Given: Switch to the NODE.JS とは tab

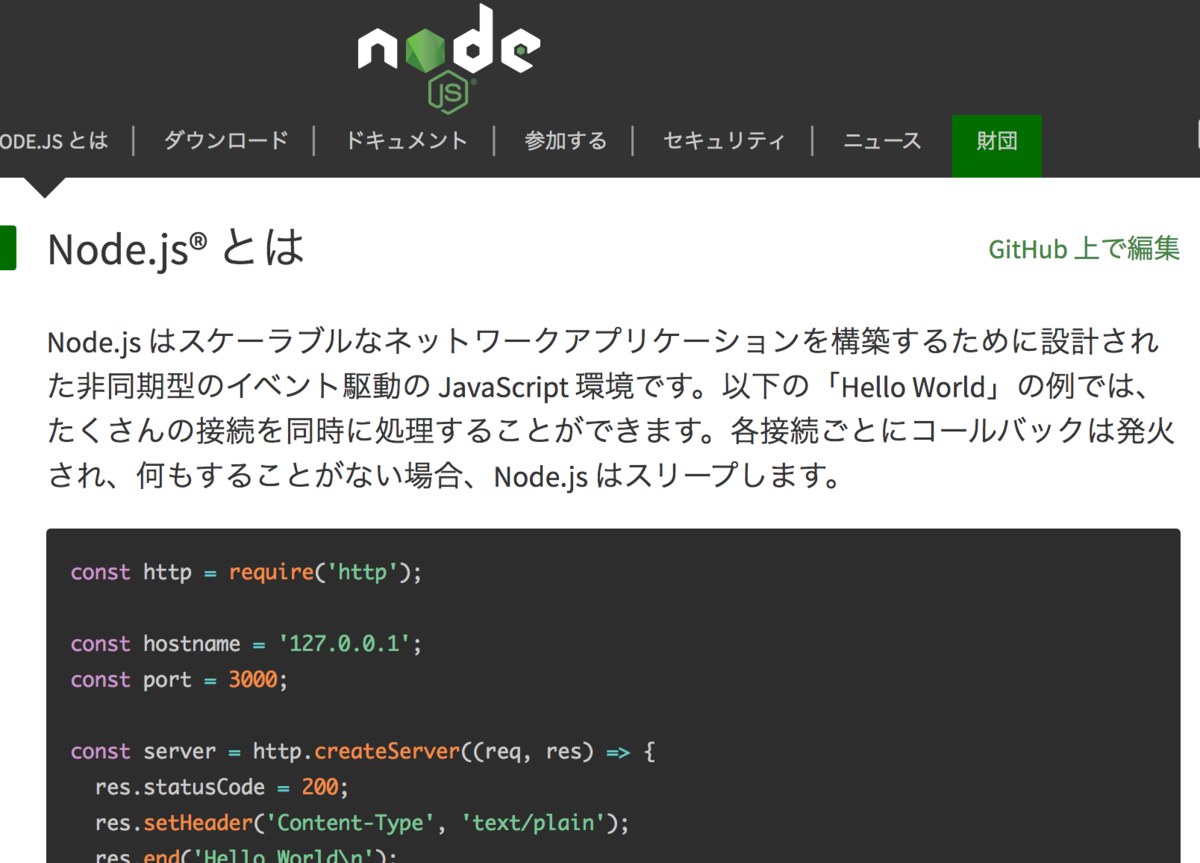Looking at the screenshot, I should tap(53, 141).
